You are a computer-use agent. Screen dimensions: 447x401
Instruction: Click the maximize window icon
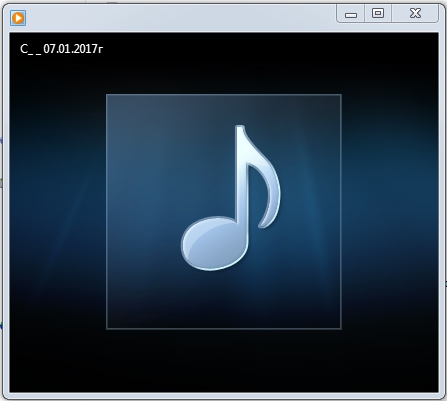point(378,13)
